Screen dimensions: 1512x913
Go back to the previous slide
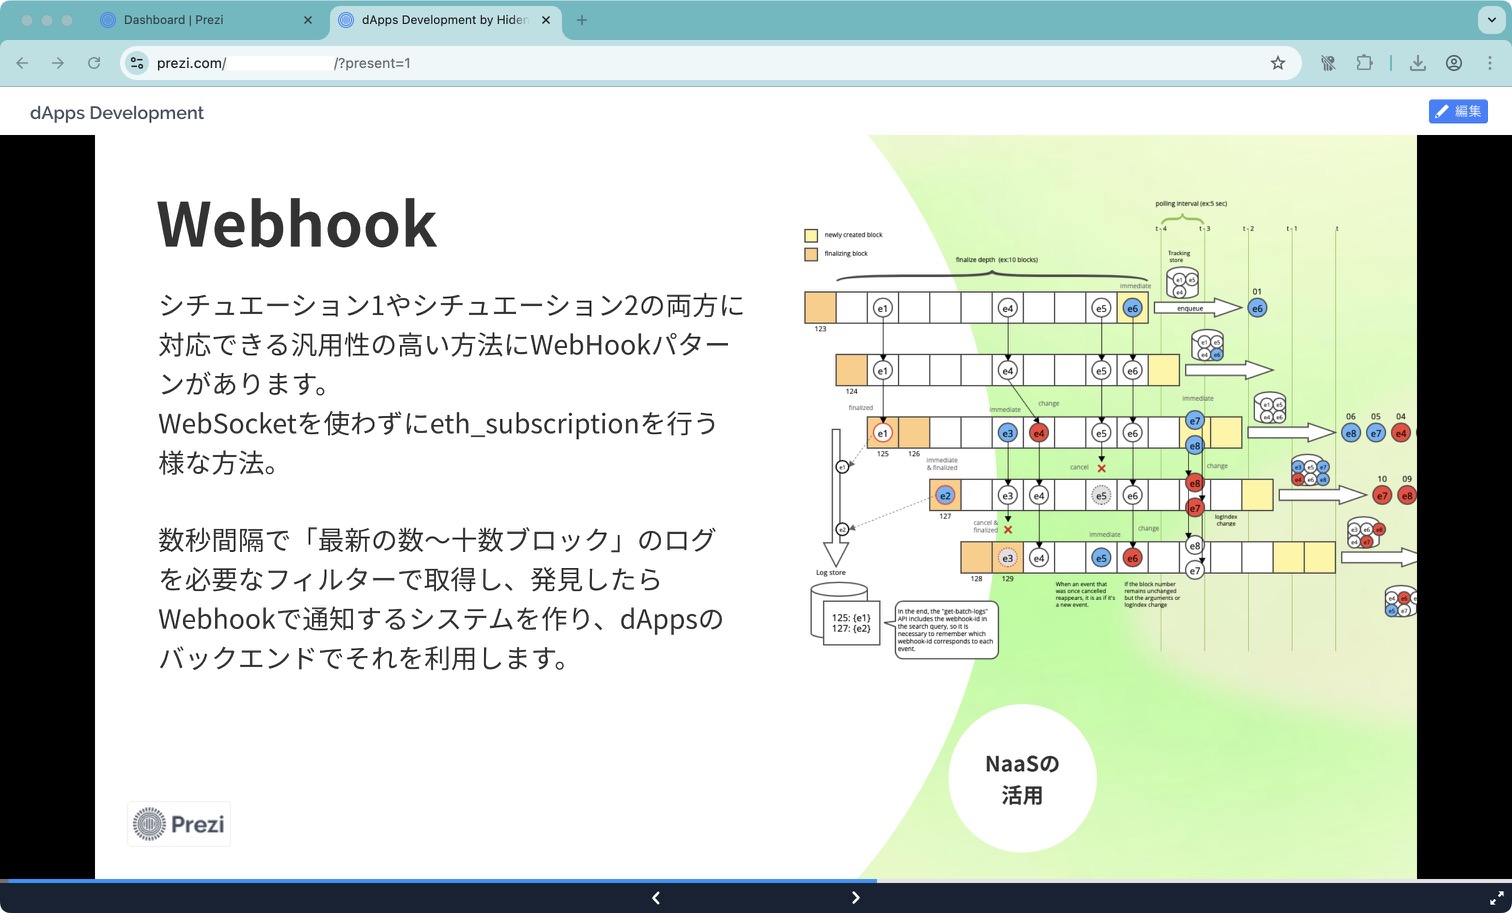click(x=655, y=897)
